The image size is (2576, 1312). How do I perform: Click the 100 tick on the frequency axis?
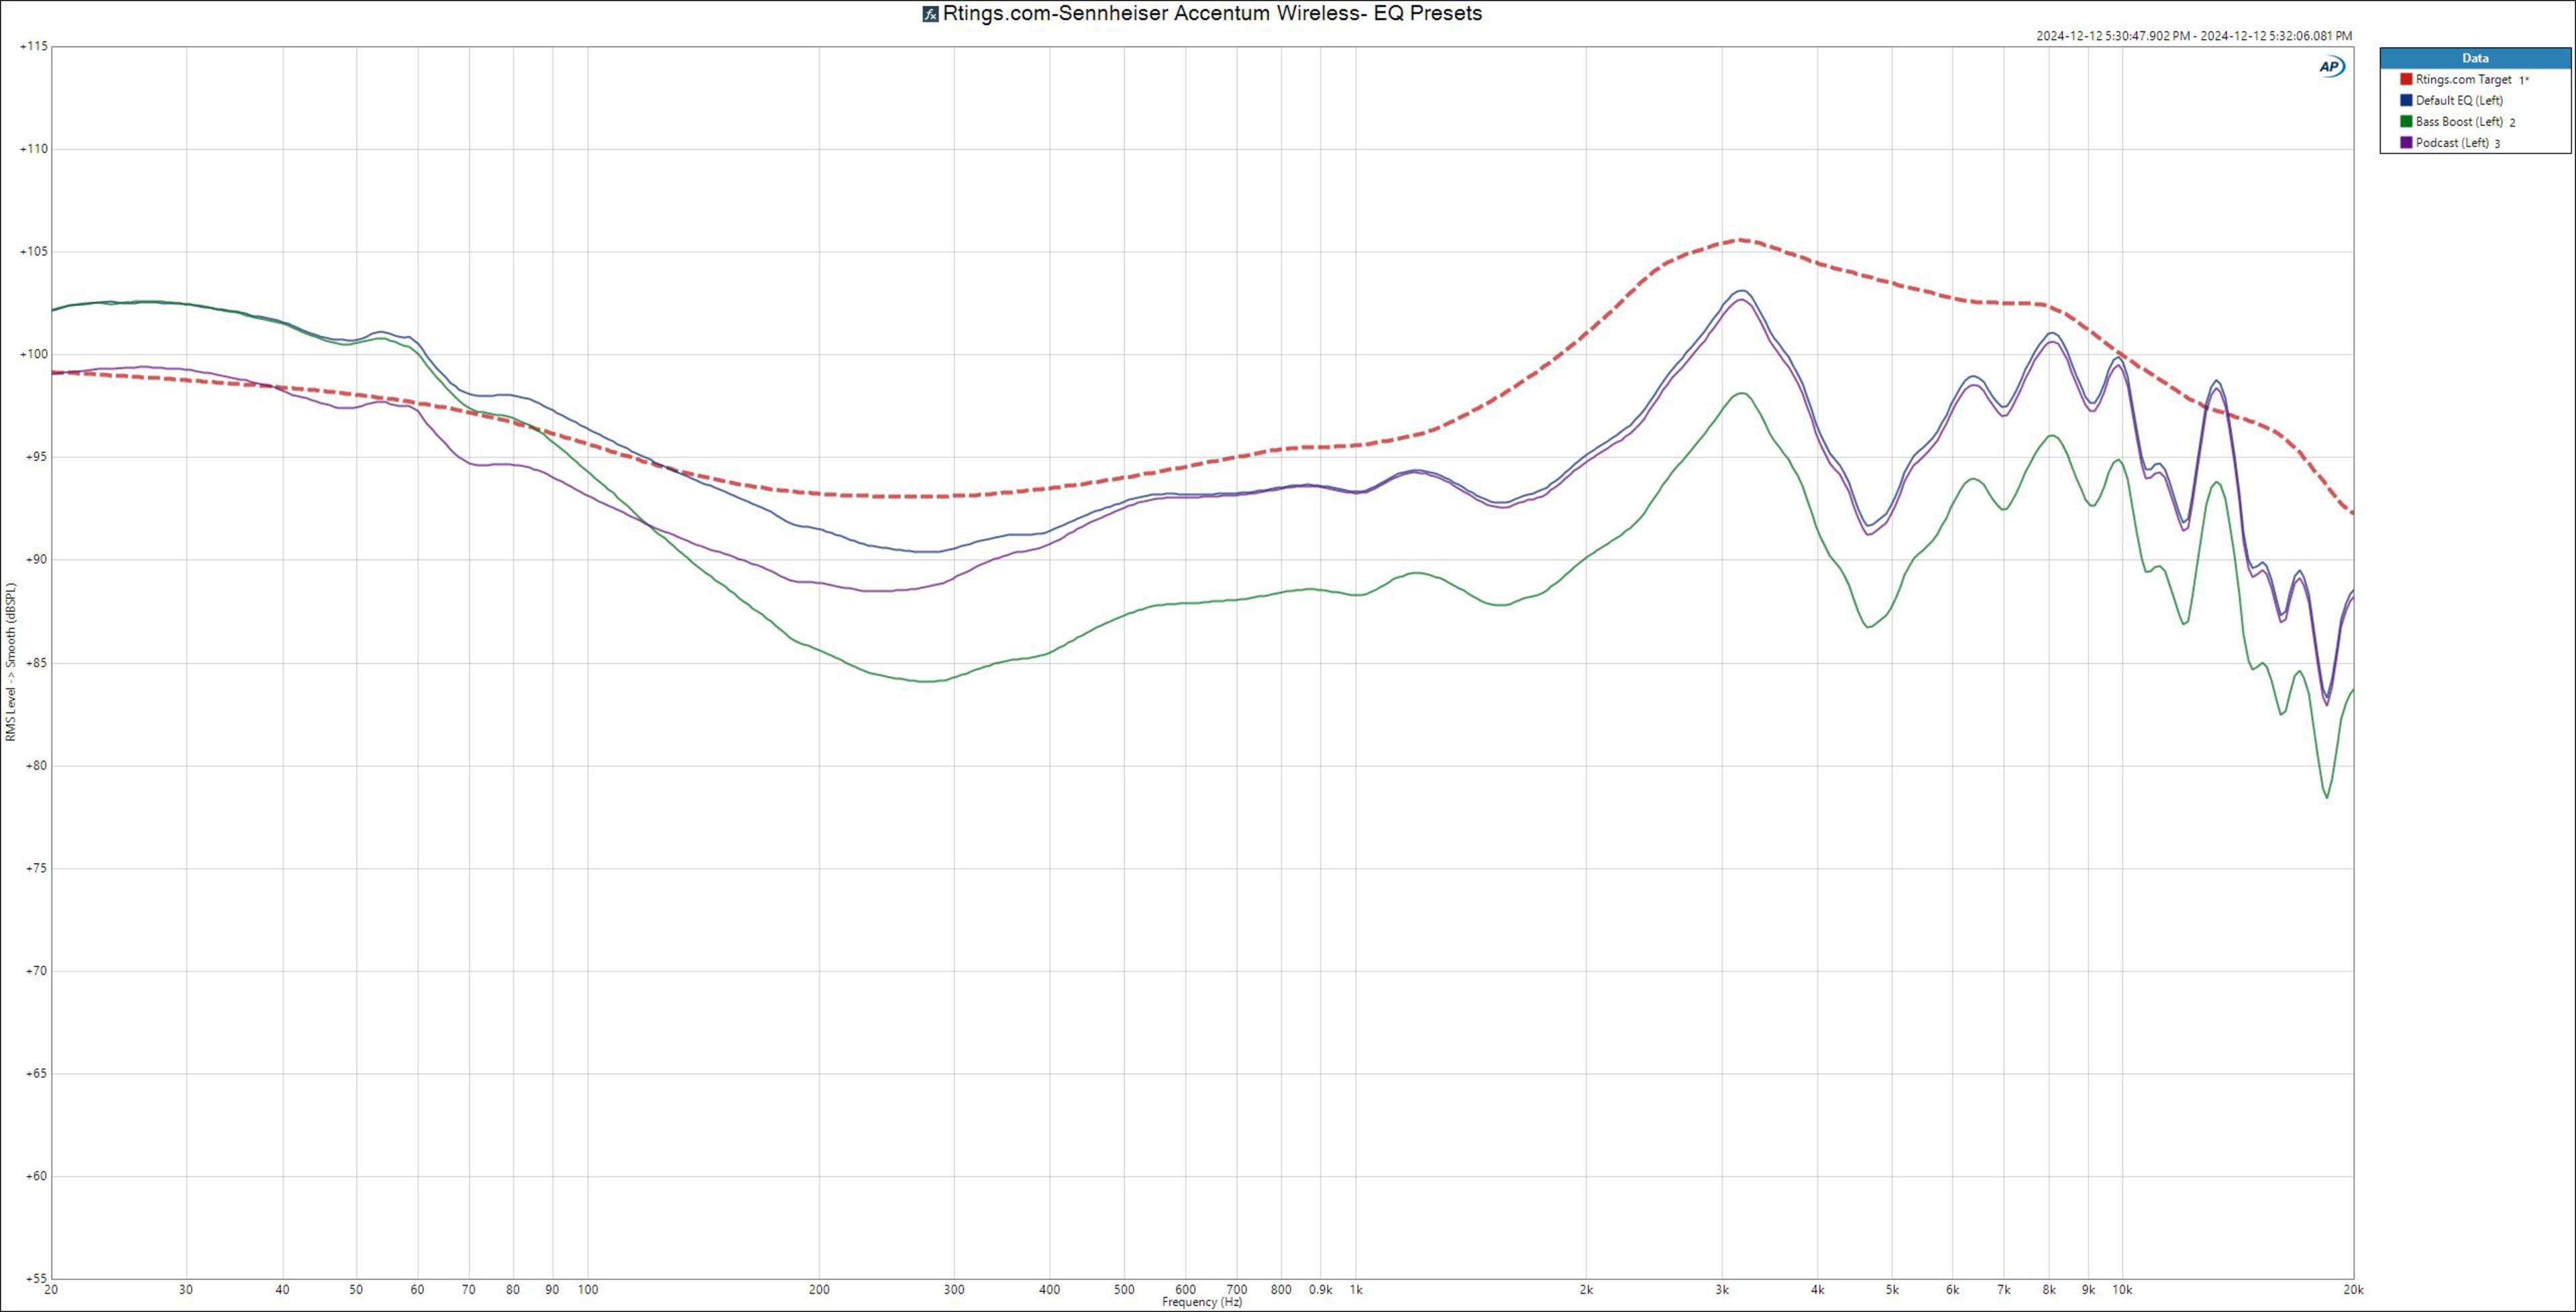coord(588,1290)
